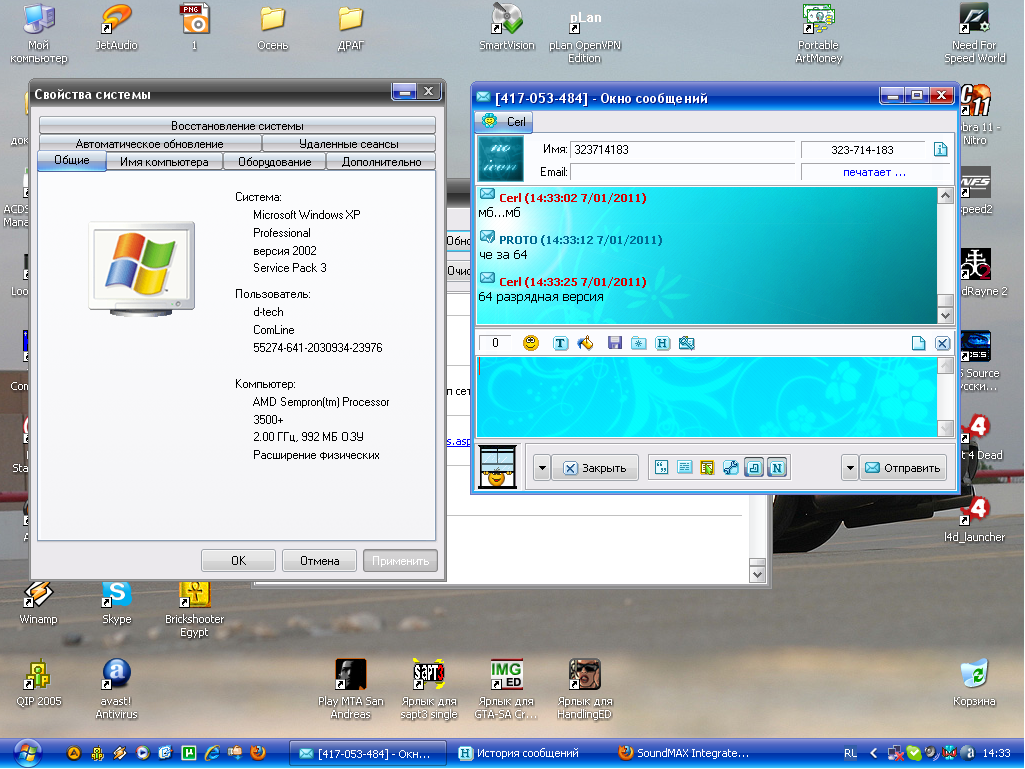Click the font 'T' text formatting icon
The image size is (1025, 769).
coord(560,343)
